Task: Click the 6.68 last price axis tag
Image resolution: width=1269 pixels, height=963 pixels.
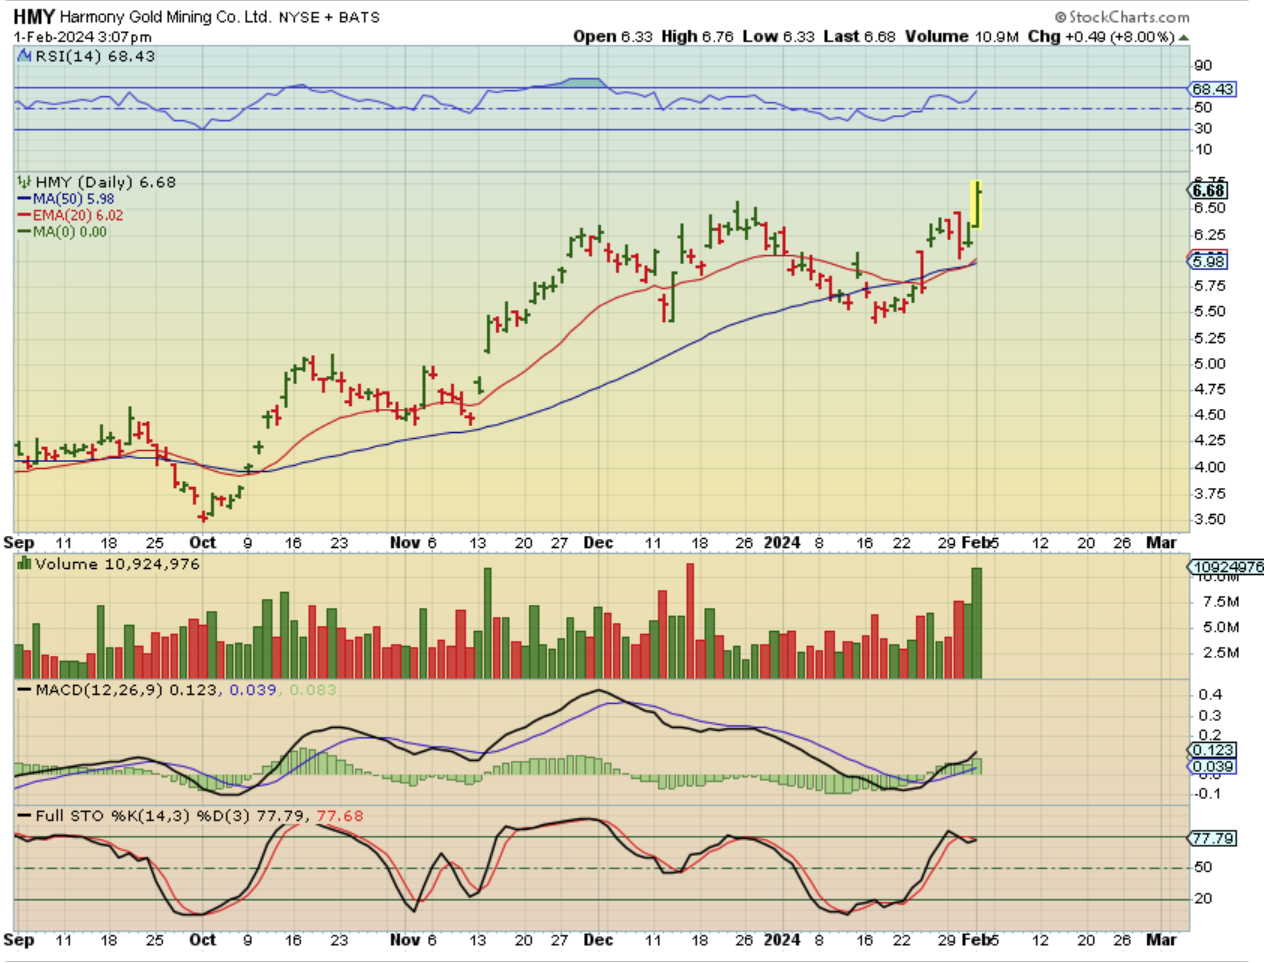Action: [x=1209, y=190]
